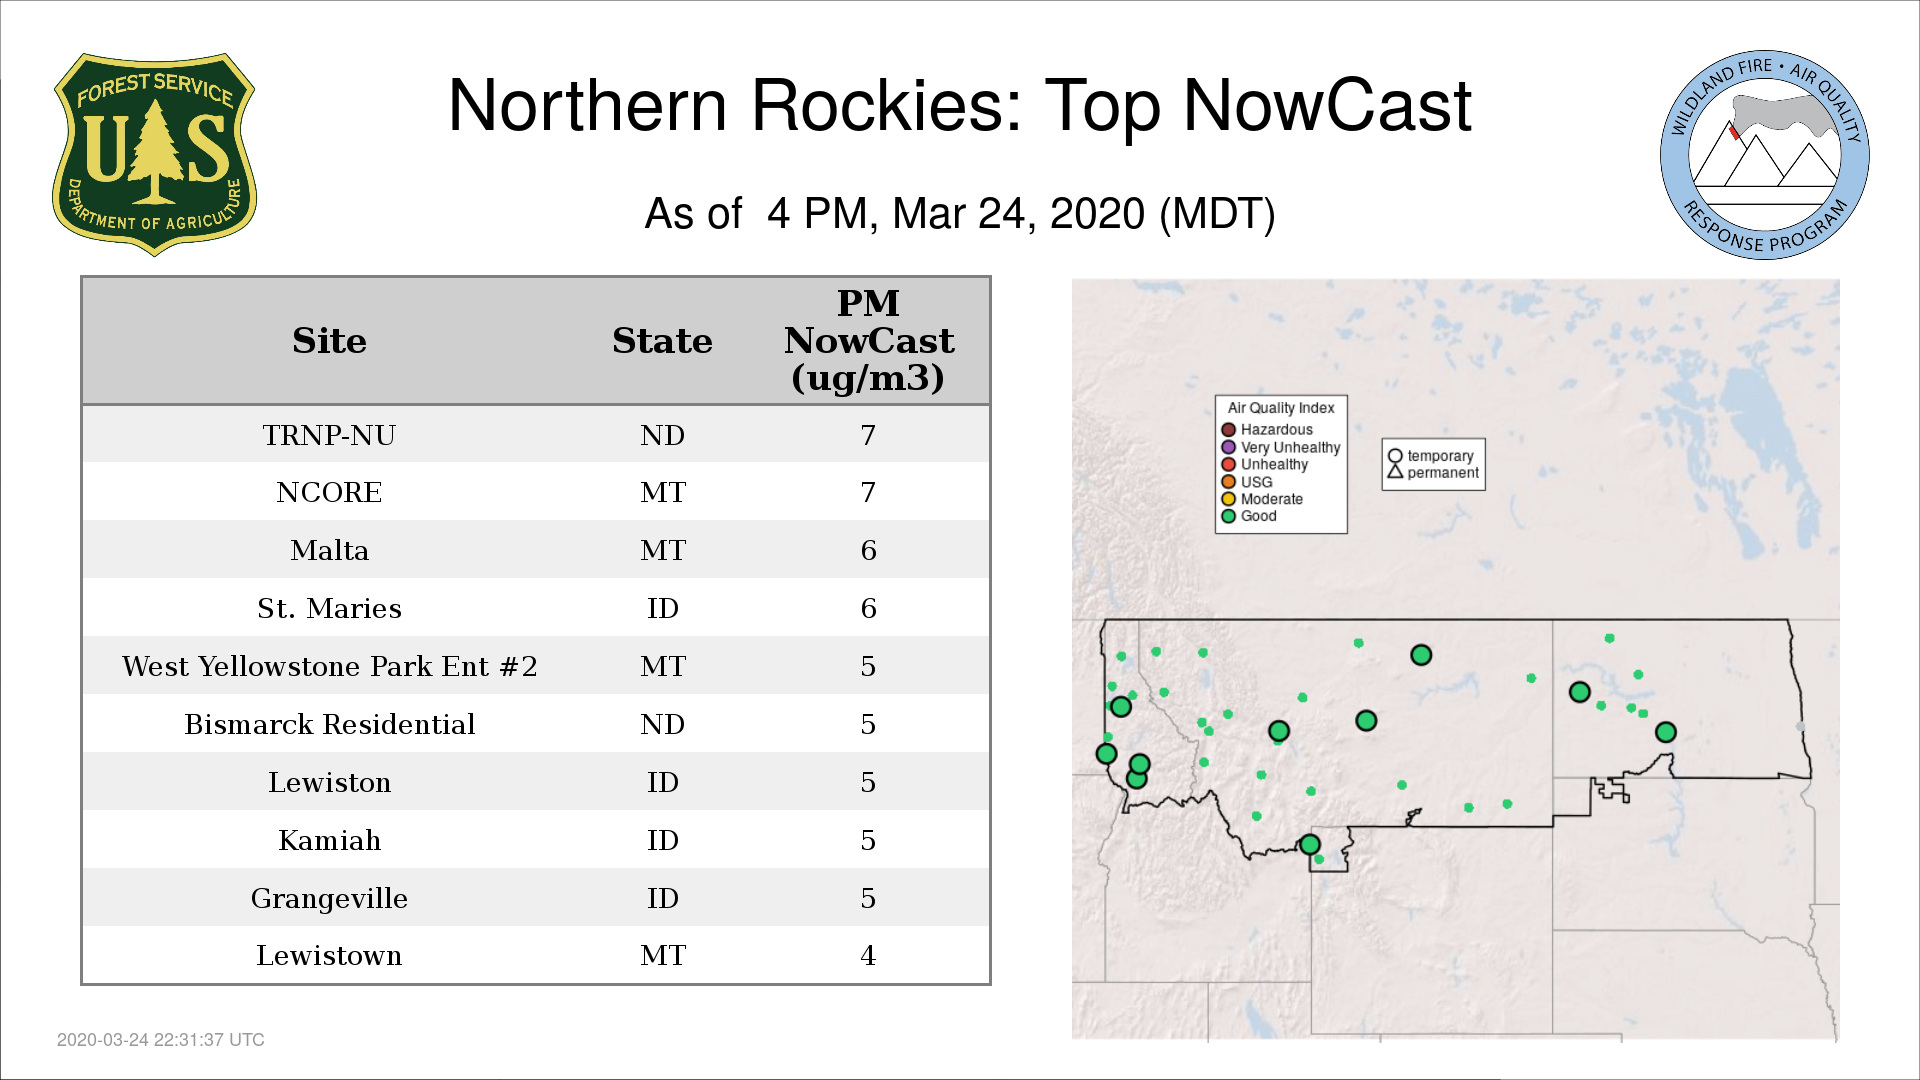Click the PM NowCast column header
The image size is (1920, 1080).
868,341
